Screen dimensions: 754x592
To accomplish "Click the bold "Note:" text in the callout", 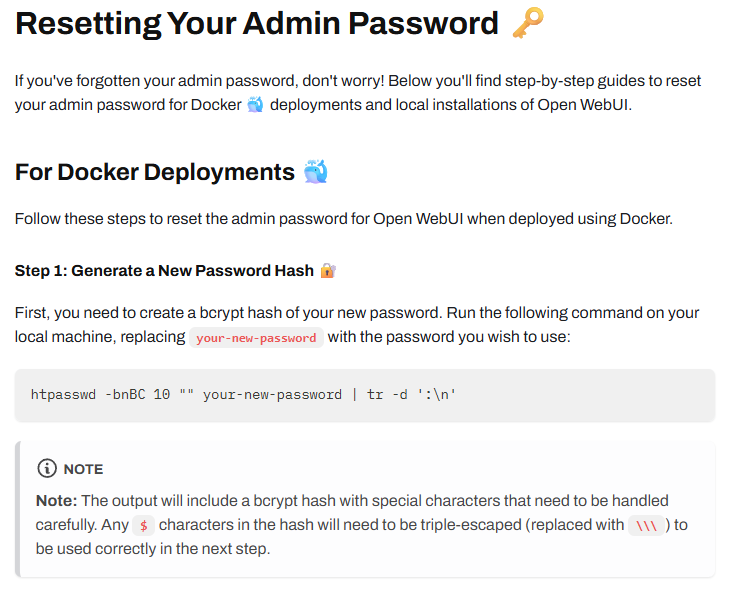I will coord(56,500).
